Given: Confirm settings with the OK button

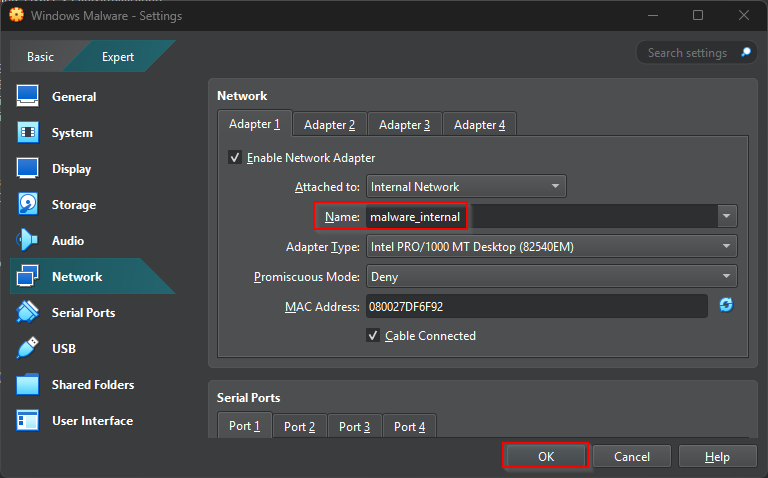Looking at the screenshot, I should pos(546,456).
